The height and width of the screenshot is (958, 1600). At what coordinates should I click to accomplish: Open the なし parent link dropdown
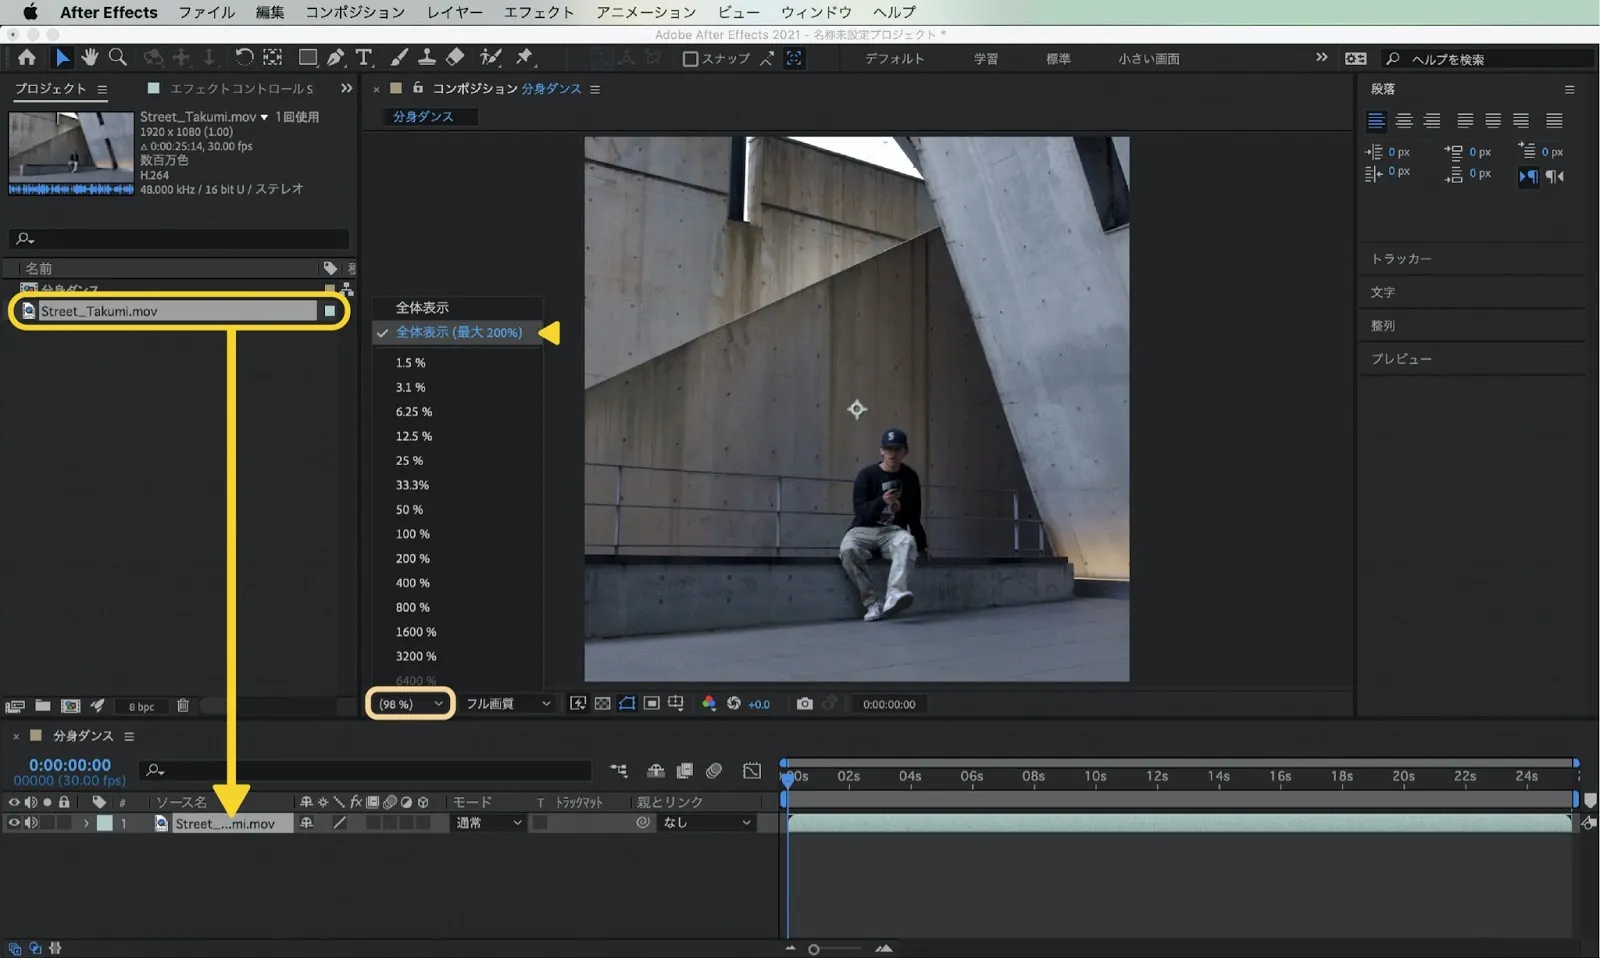pyautogui.click(x=707, y=823)
